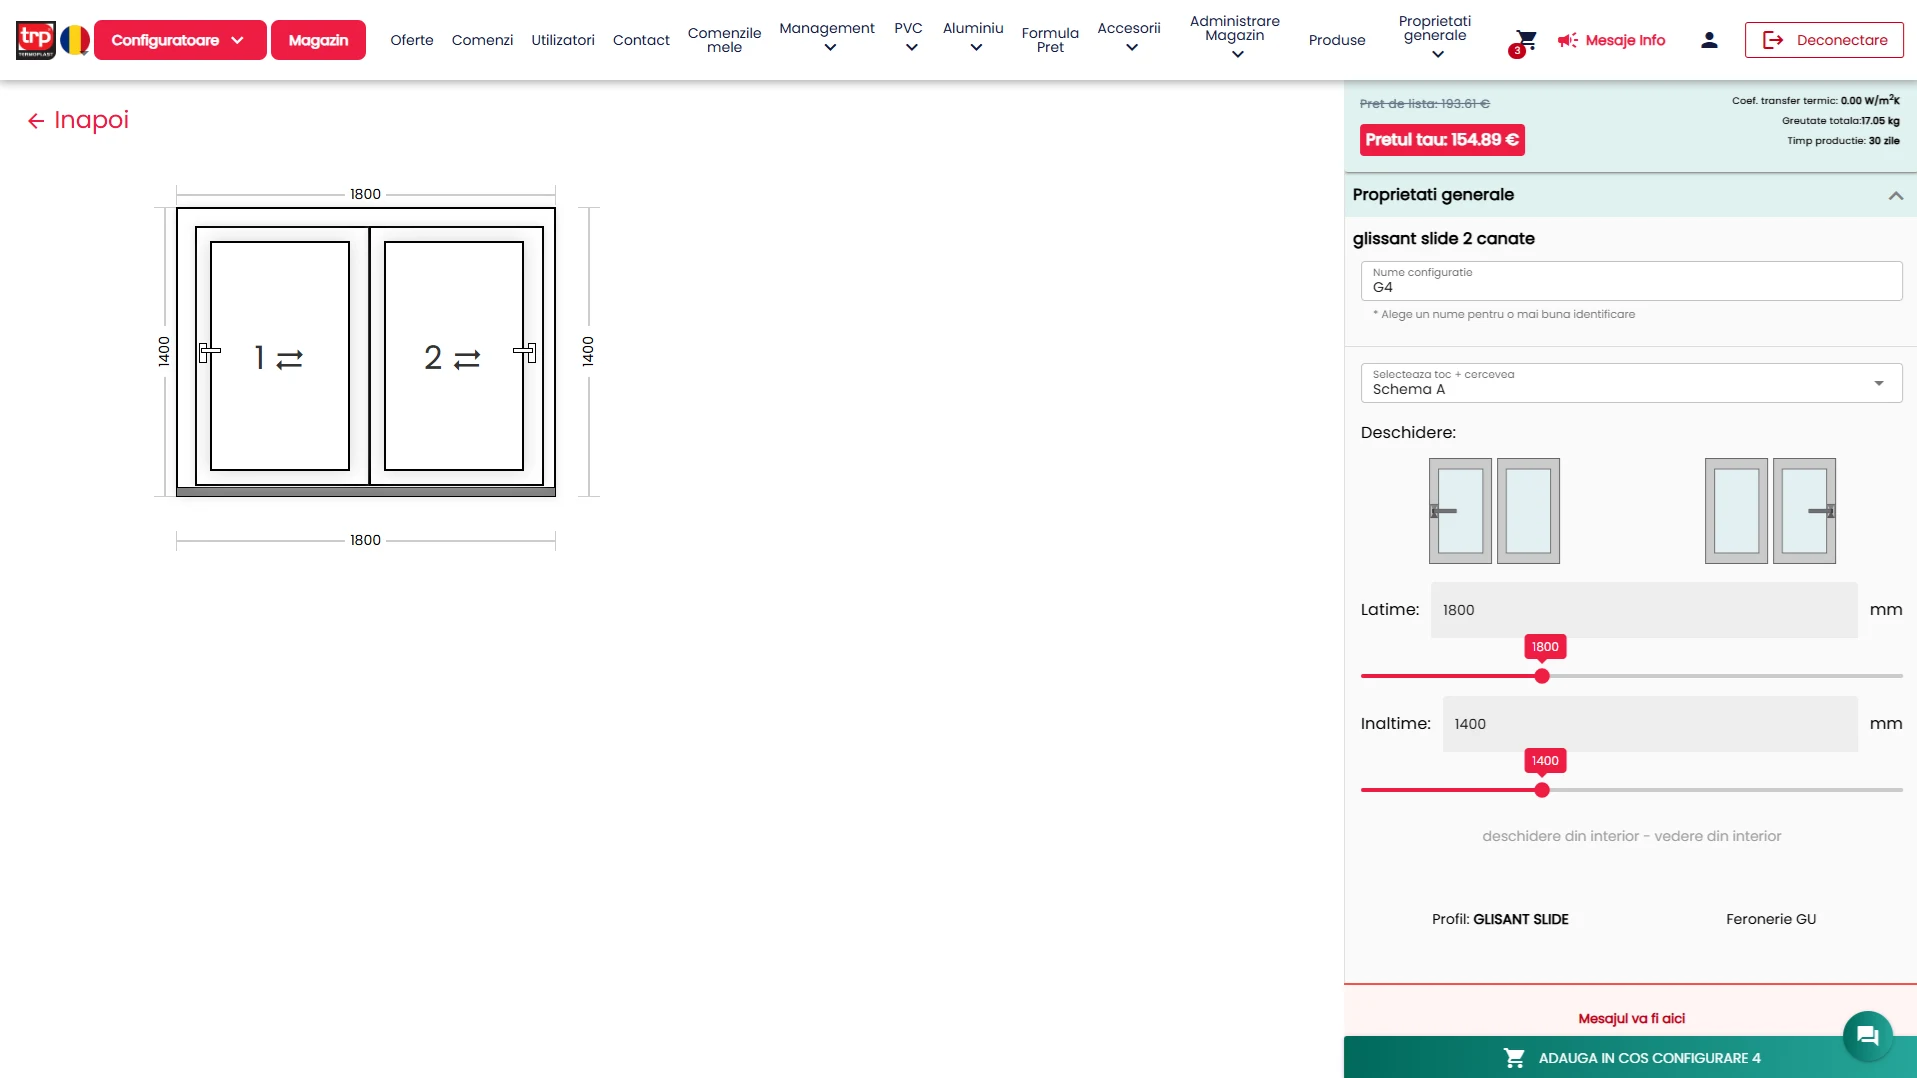Expand the Management menu

827,37
